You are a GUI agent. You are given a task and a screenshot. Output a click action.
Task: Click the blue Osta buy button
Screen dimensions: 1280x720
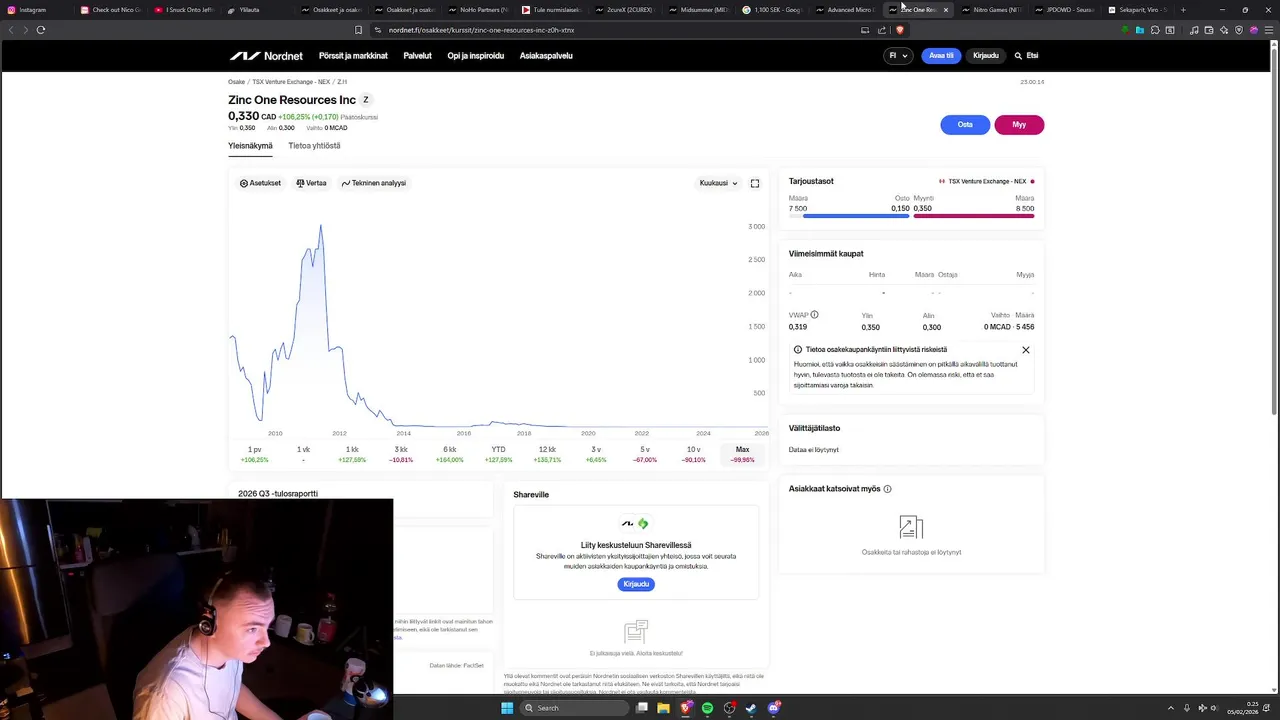965,125
